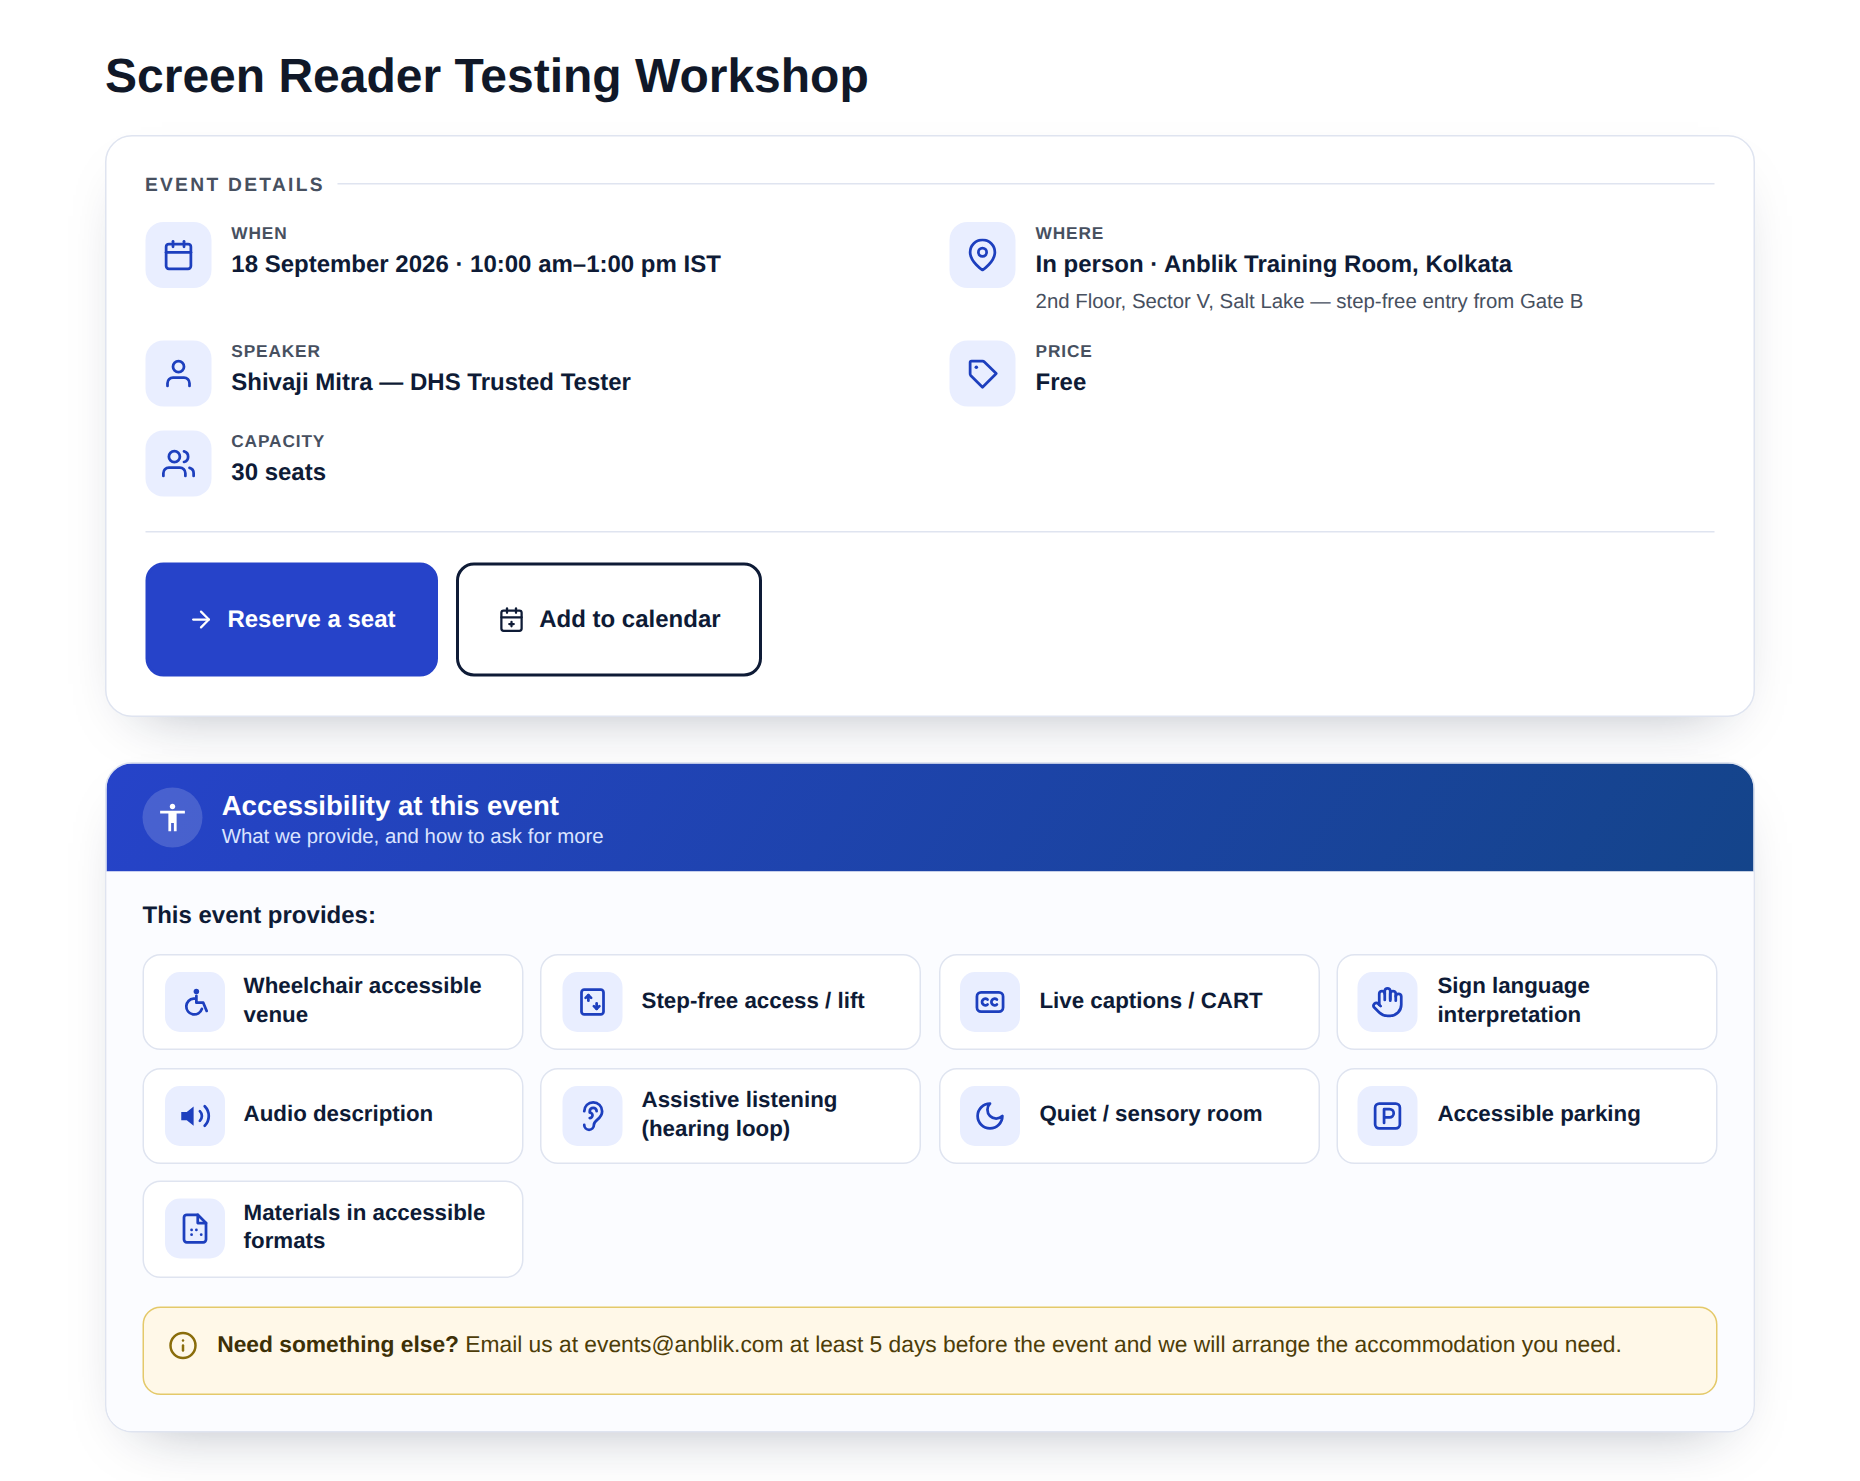Click the This event provides: label
Screen dimensions: 1860x1481
259,915
